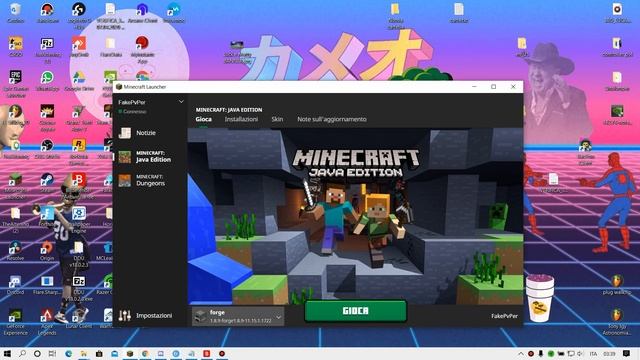Select the Gioca tab
640x360 pixels.
(x=203, y=119)
